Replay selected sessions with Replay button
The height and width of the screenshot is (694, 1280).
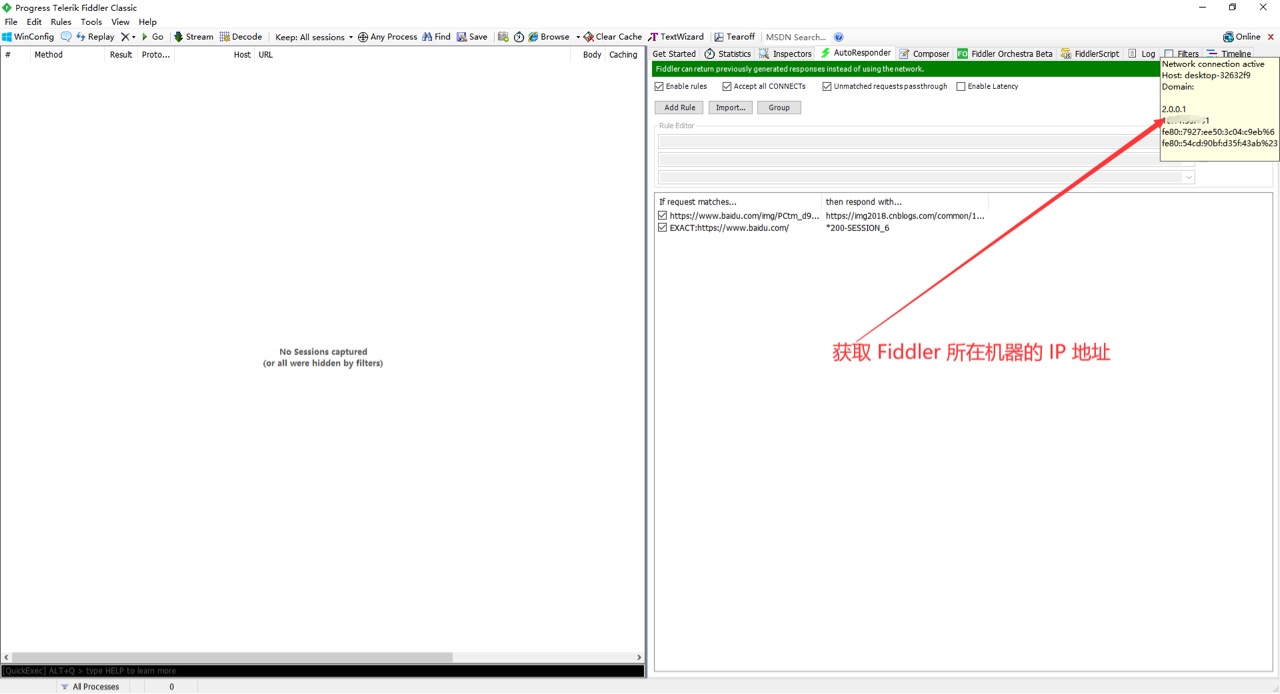click(x=95, y=37)
